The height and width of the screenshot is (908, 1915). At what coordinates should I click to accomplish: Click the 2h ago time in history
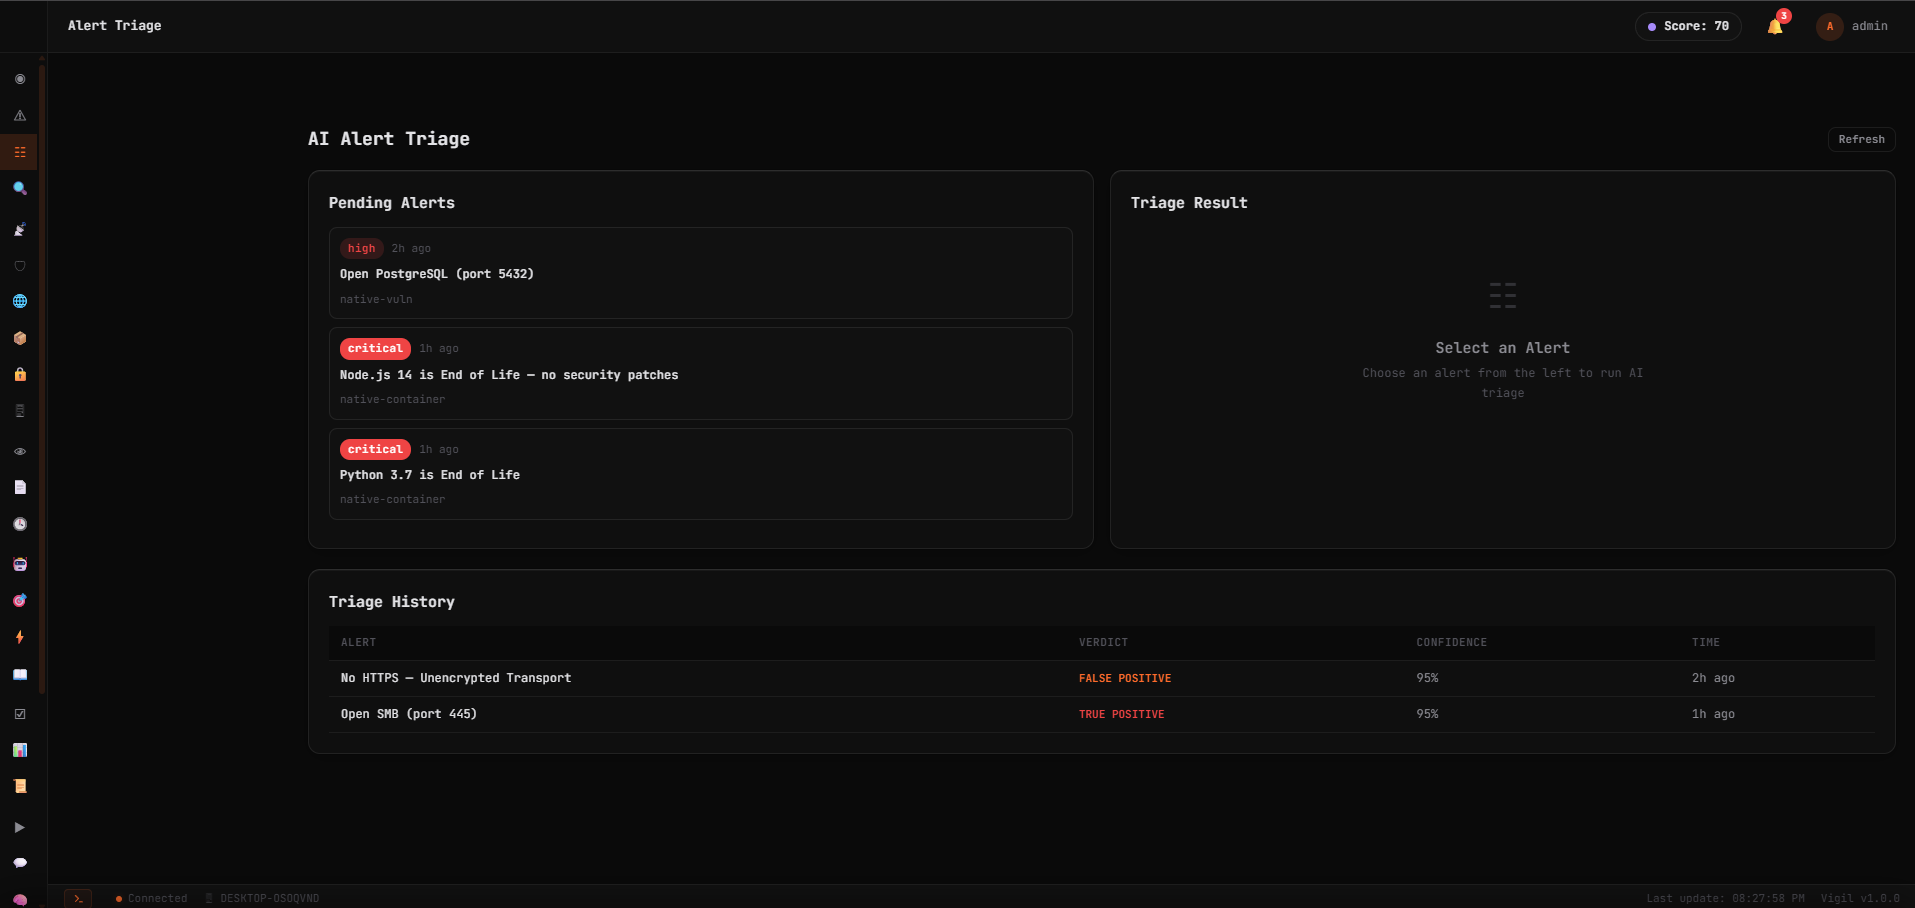coord(1713,678)
